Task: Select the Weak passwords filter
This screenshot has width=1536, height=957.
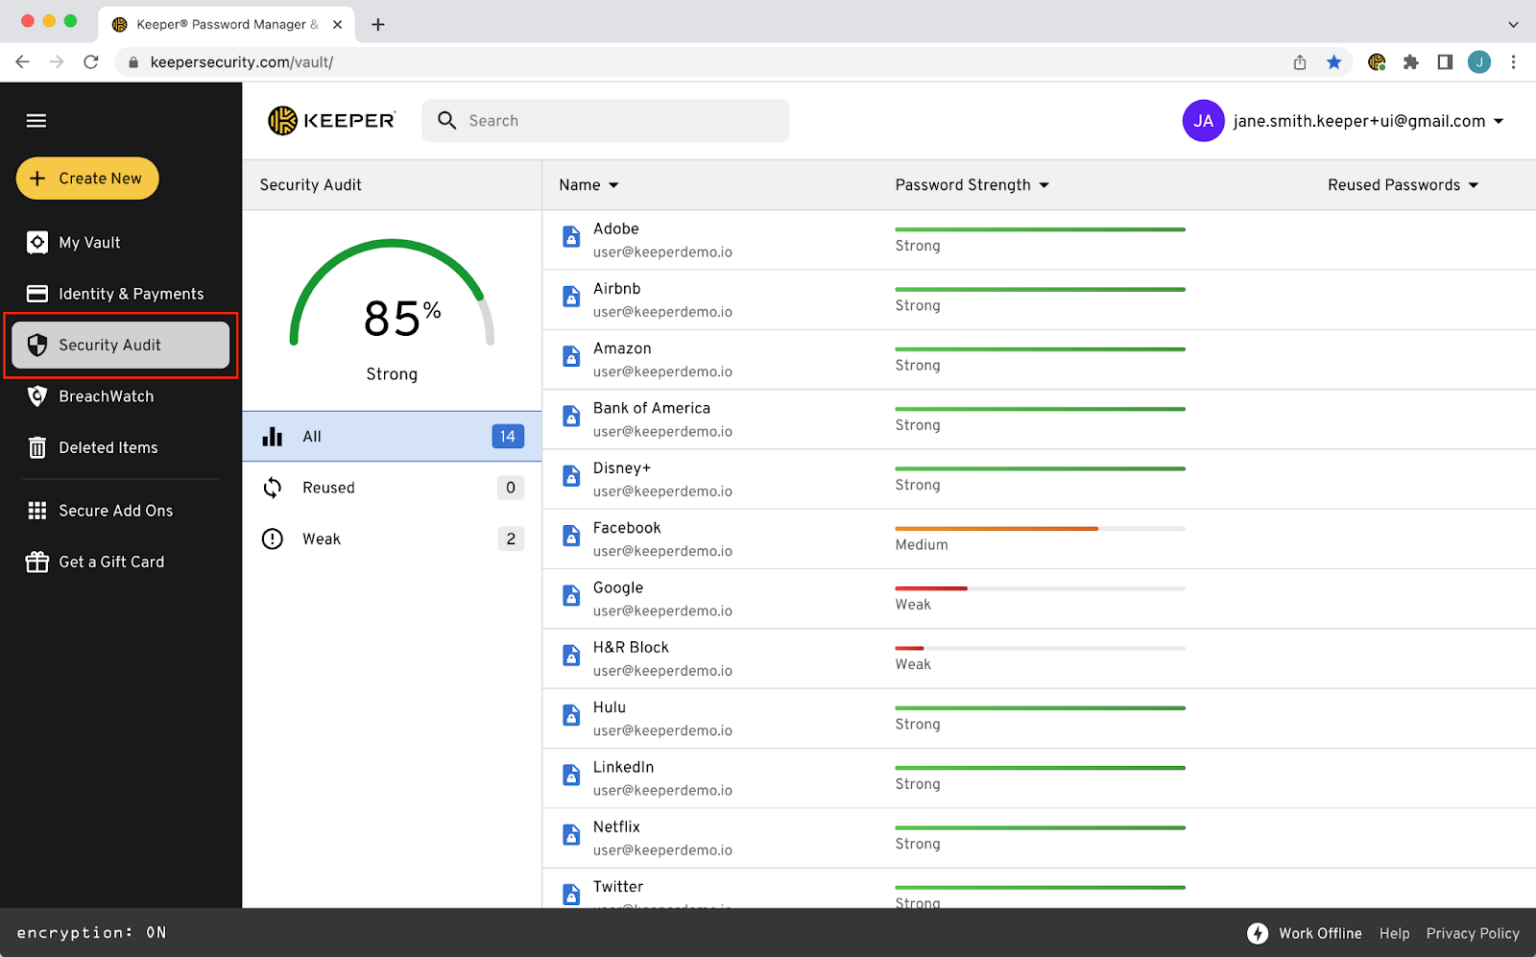Action: 391,538
